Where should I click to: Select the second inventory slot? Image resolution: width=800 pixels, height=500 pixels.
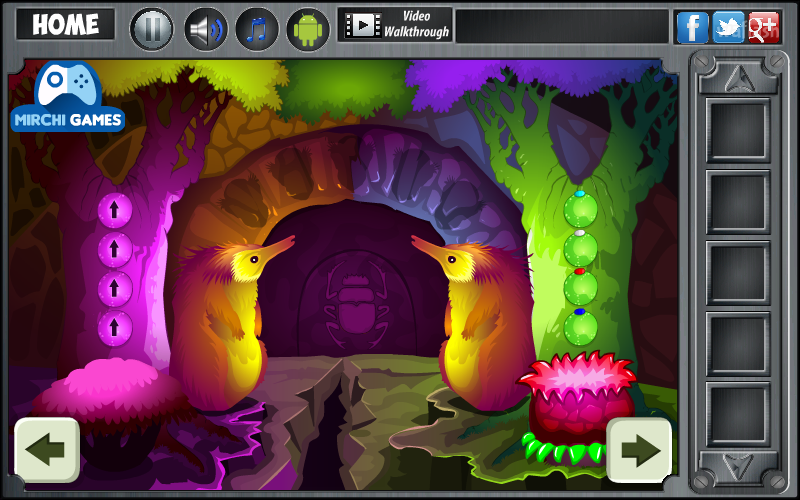coord(738,202)
